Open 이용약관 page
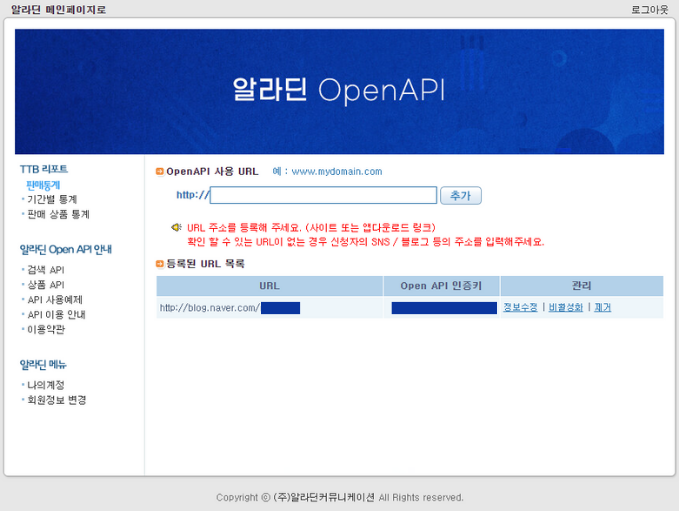 [46, 330]
